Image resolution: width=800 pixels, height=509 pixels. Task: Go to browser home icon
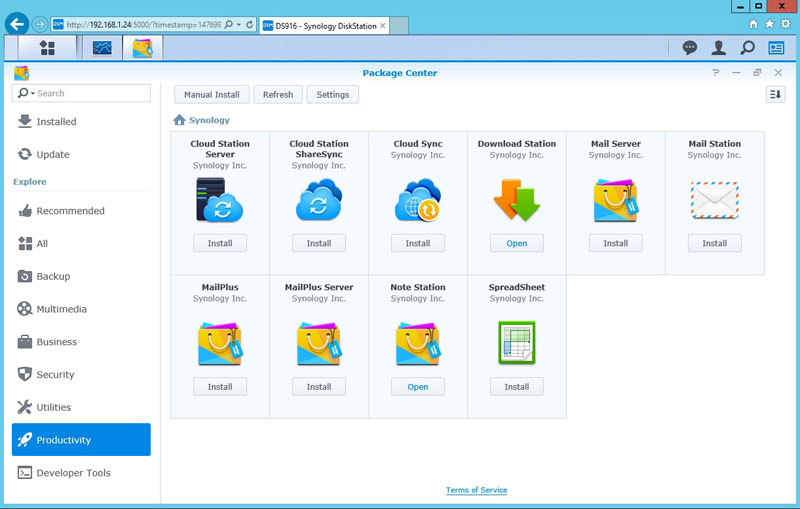click(x=753, y=24)
